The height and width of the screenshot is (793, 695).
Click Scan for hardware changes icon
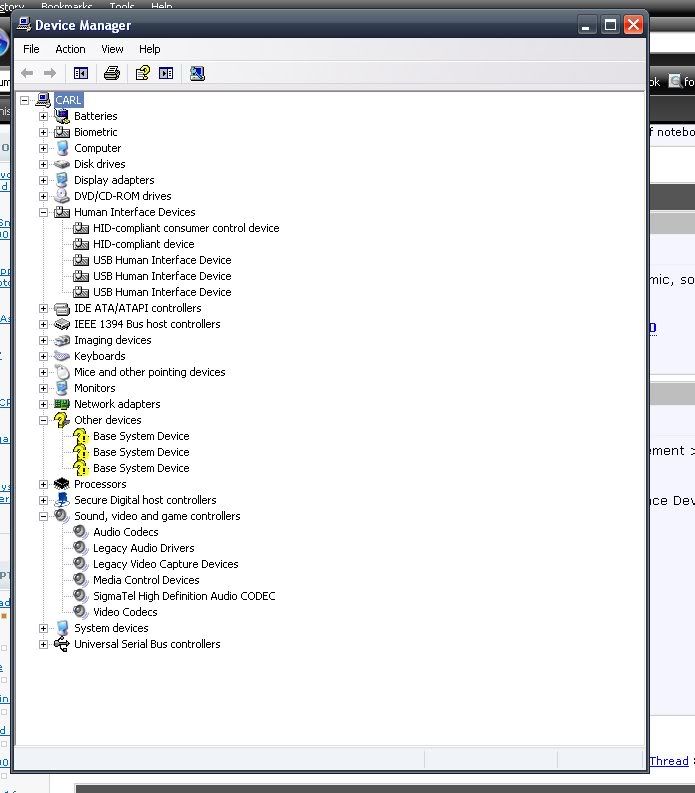(197, 73)
